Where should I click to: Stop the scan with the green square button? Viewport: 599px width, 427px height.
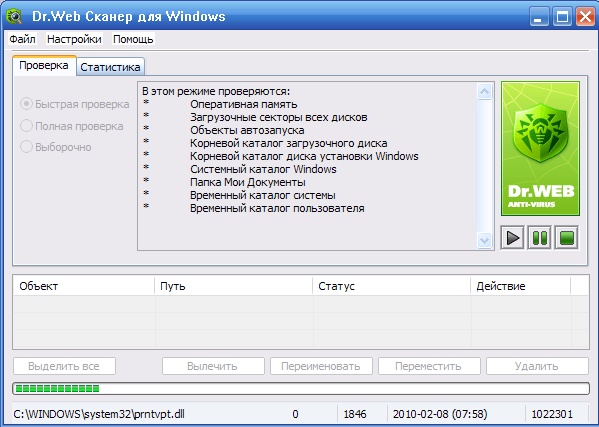point(567,238)
